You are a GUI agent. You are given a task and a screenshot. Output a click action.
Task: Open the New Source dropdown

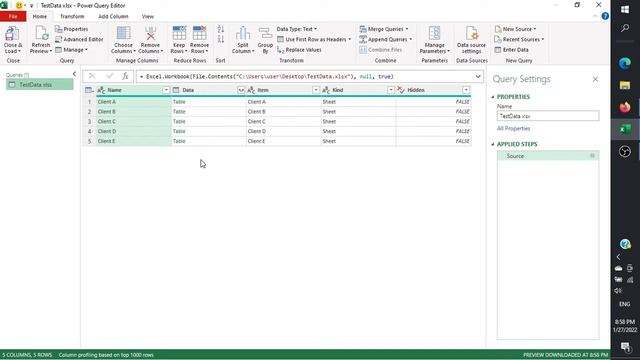[516, 29]
